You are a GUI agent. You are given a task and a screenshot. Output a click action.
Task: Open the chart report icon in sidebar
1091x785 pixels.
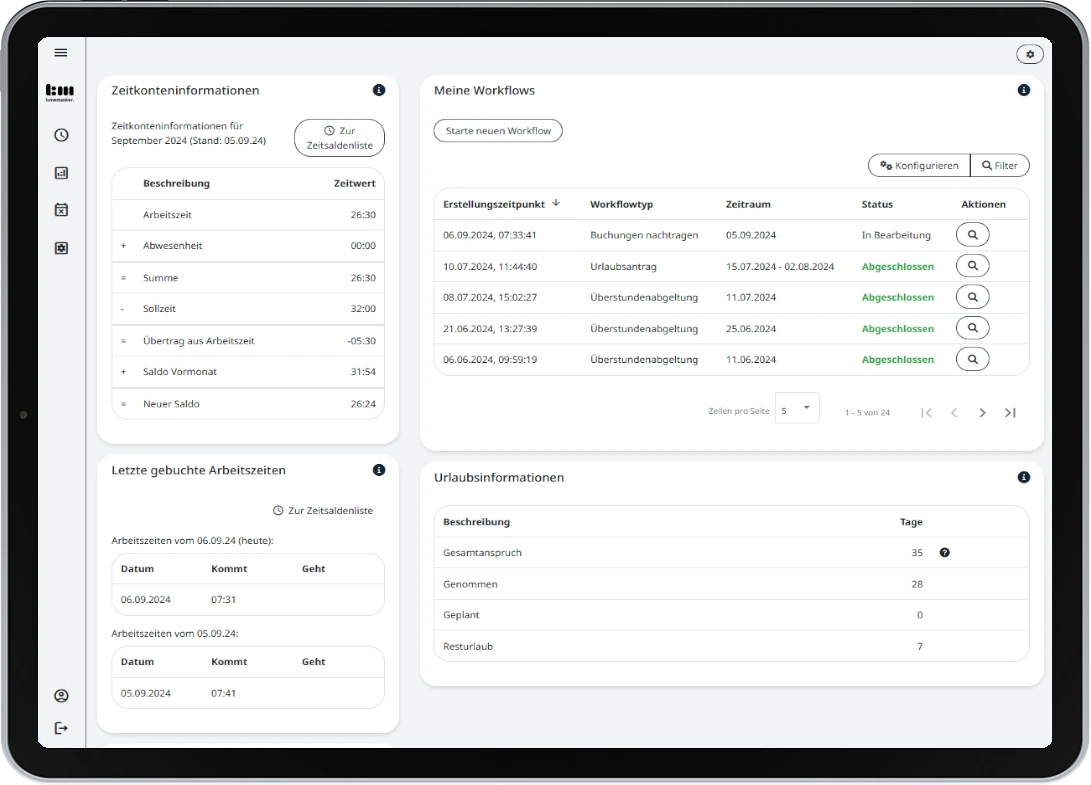click(x=61, y=173)
